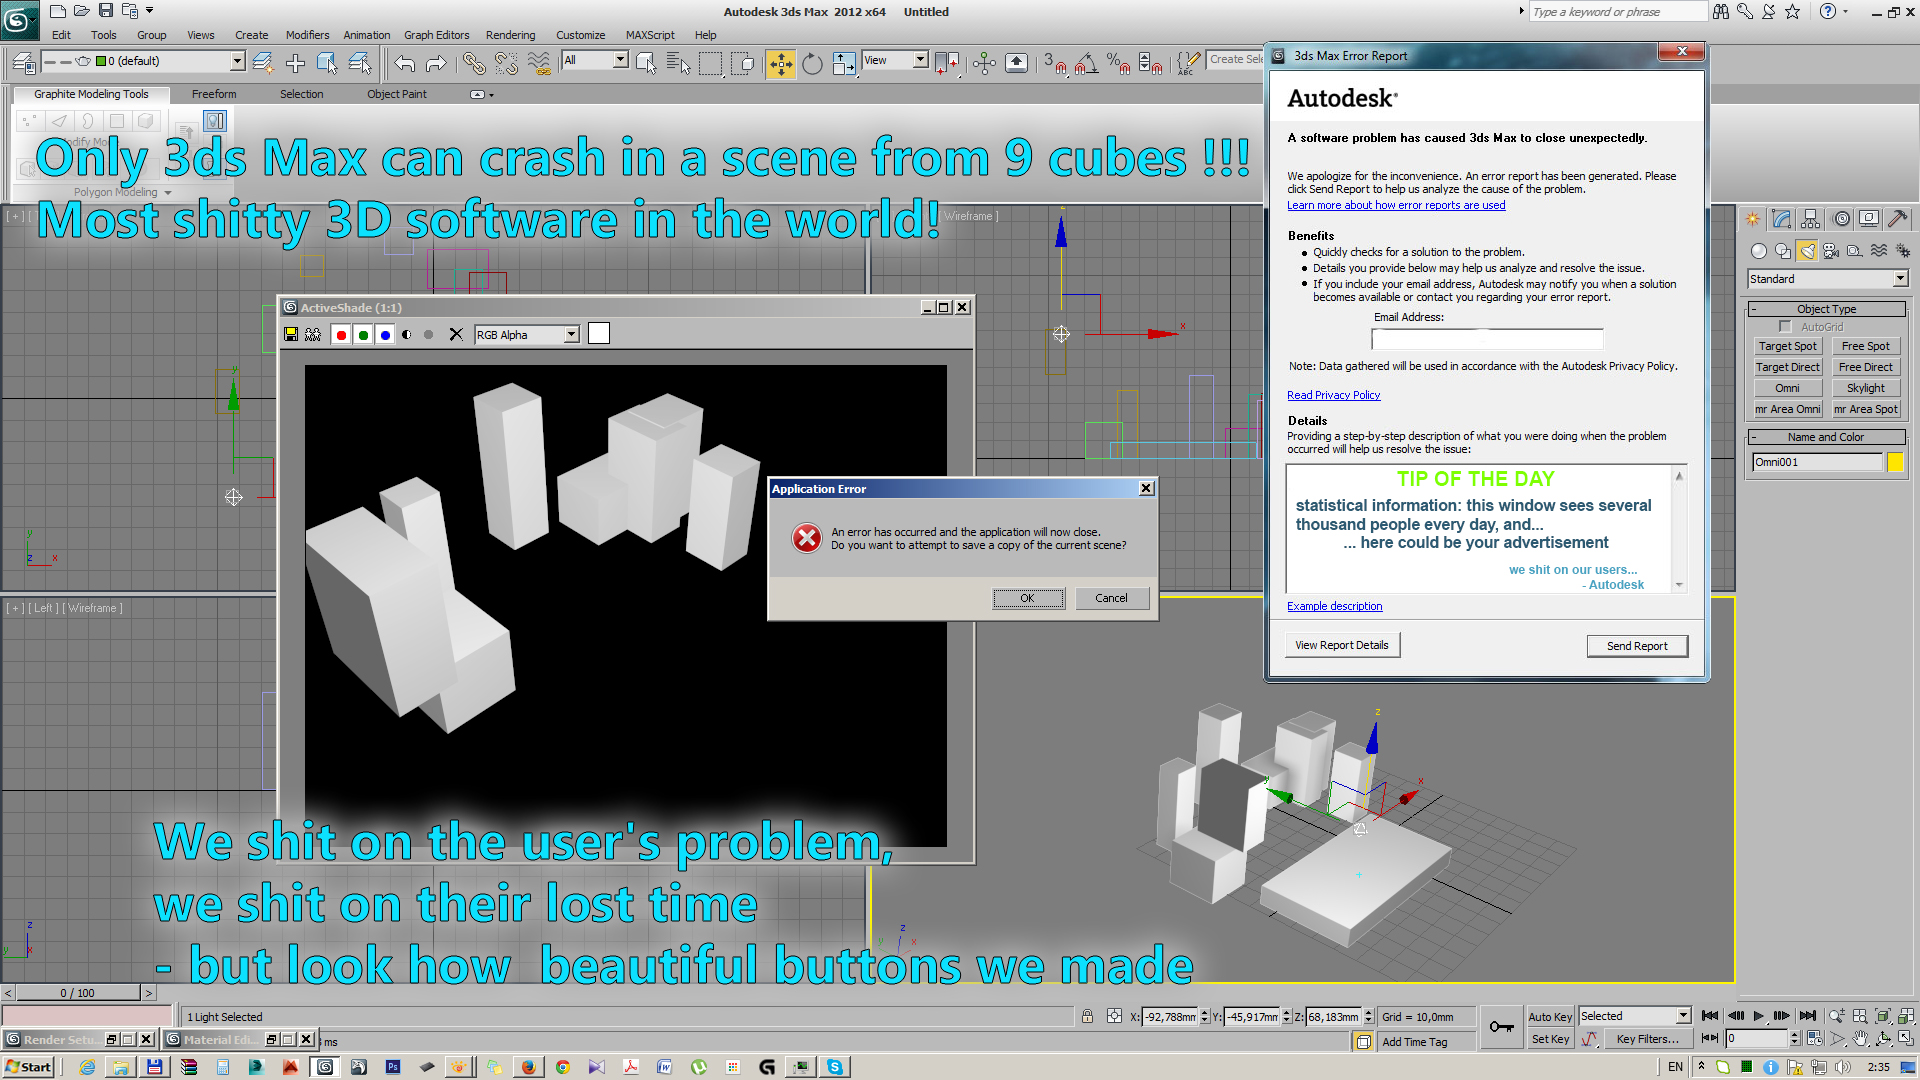Activate the Select and Move tool
The image size is (1920, 1080).
pyautogui.click(x=781, y=64)
